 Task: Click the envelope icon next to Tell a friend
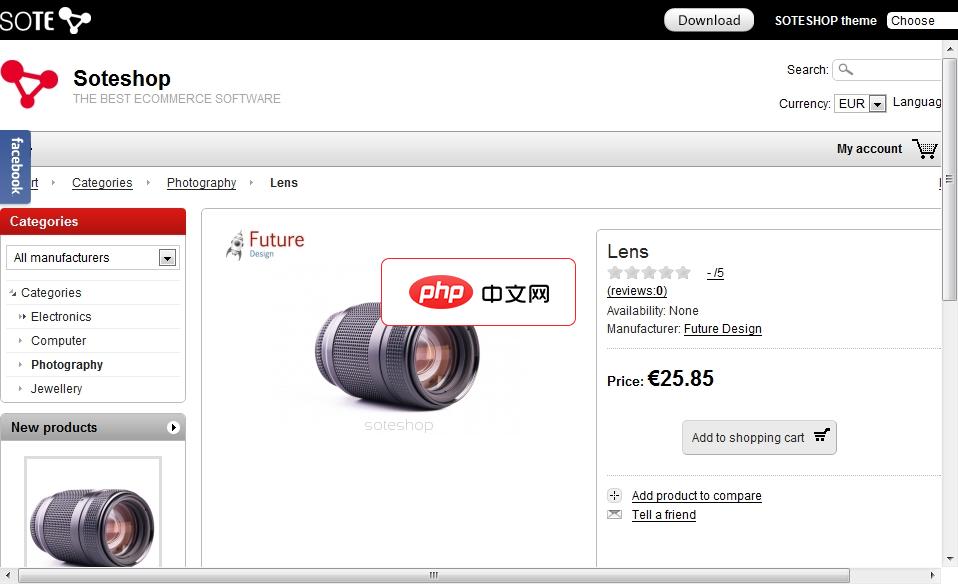(614, 514)
